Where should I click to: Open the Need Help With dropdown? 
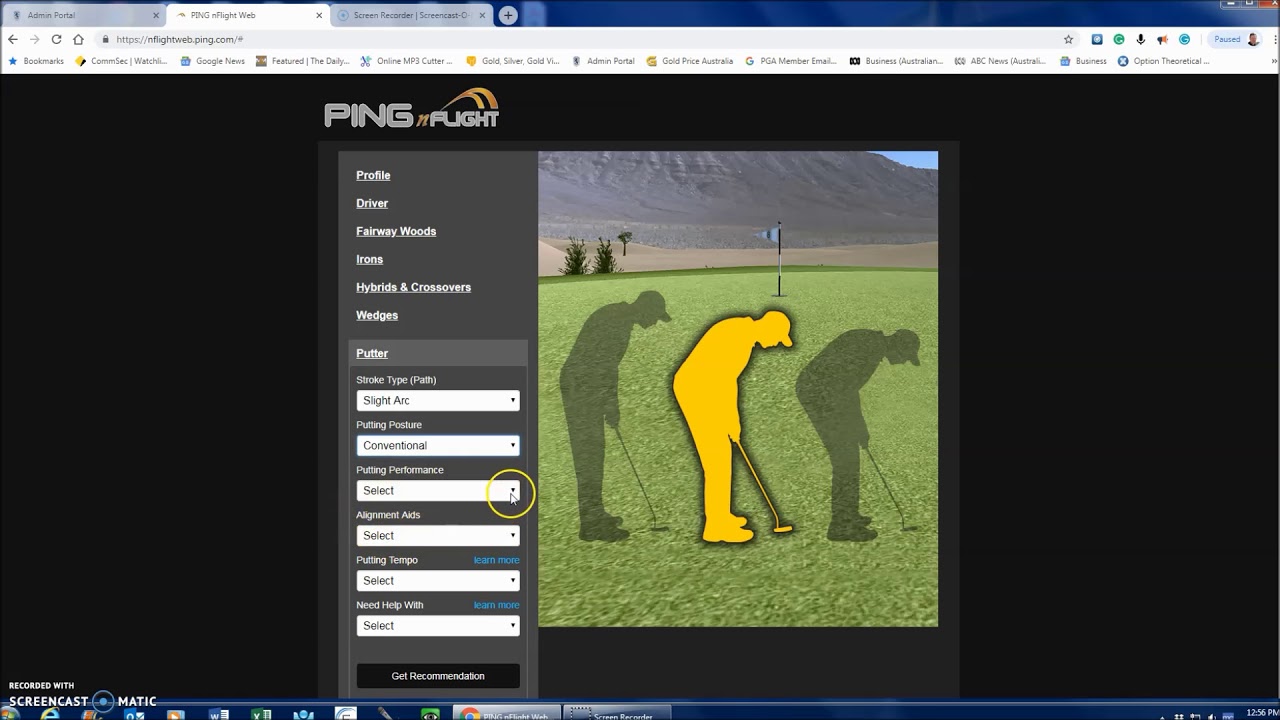point(438,625)
